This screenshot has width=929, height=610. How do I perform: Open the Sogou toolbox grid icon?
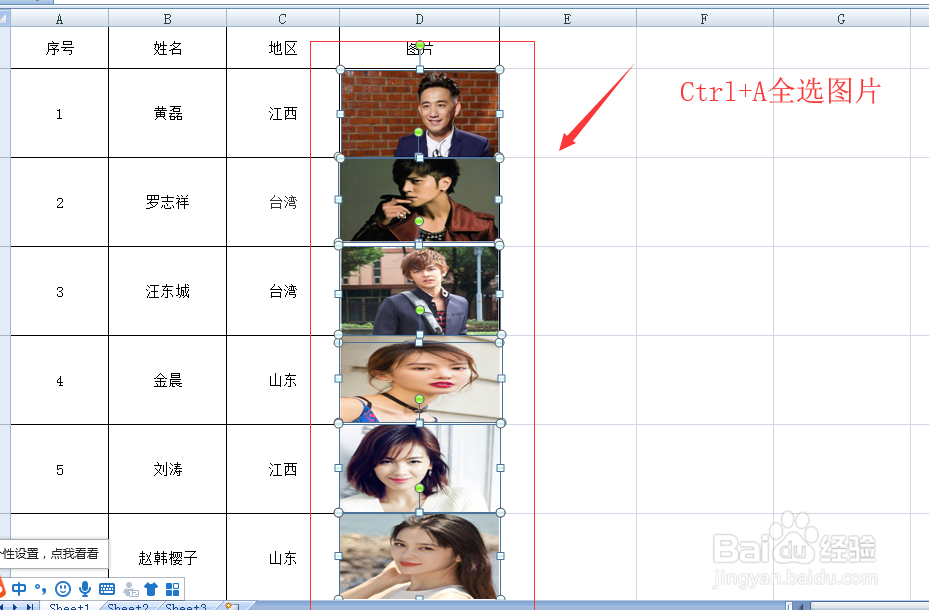pyautogui.click(x=172, y=590)
